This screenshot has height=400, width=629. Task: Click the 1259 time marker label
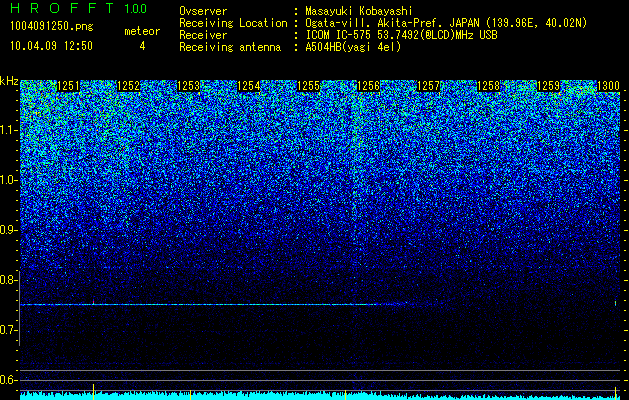(548, 86)
